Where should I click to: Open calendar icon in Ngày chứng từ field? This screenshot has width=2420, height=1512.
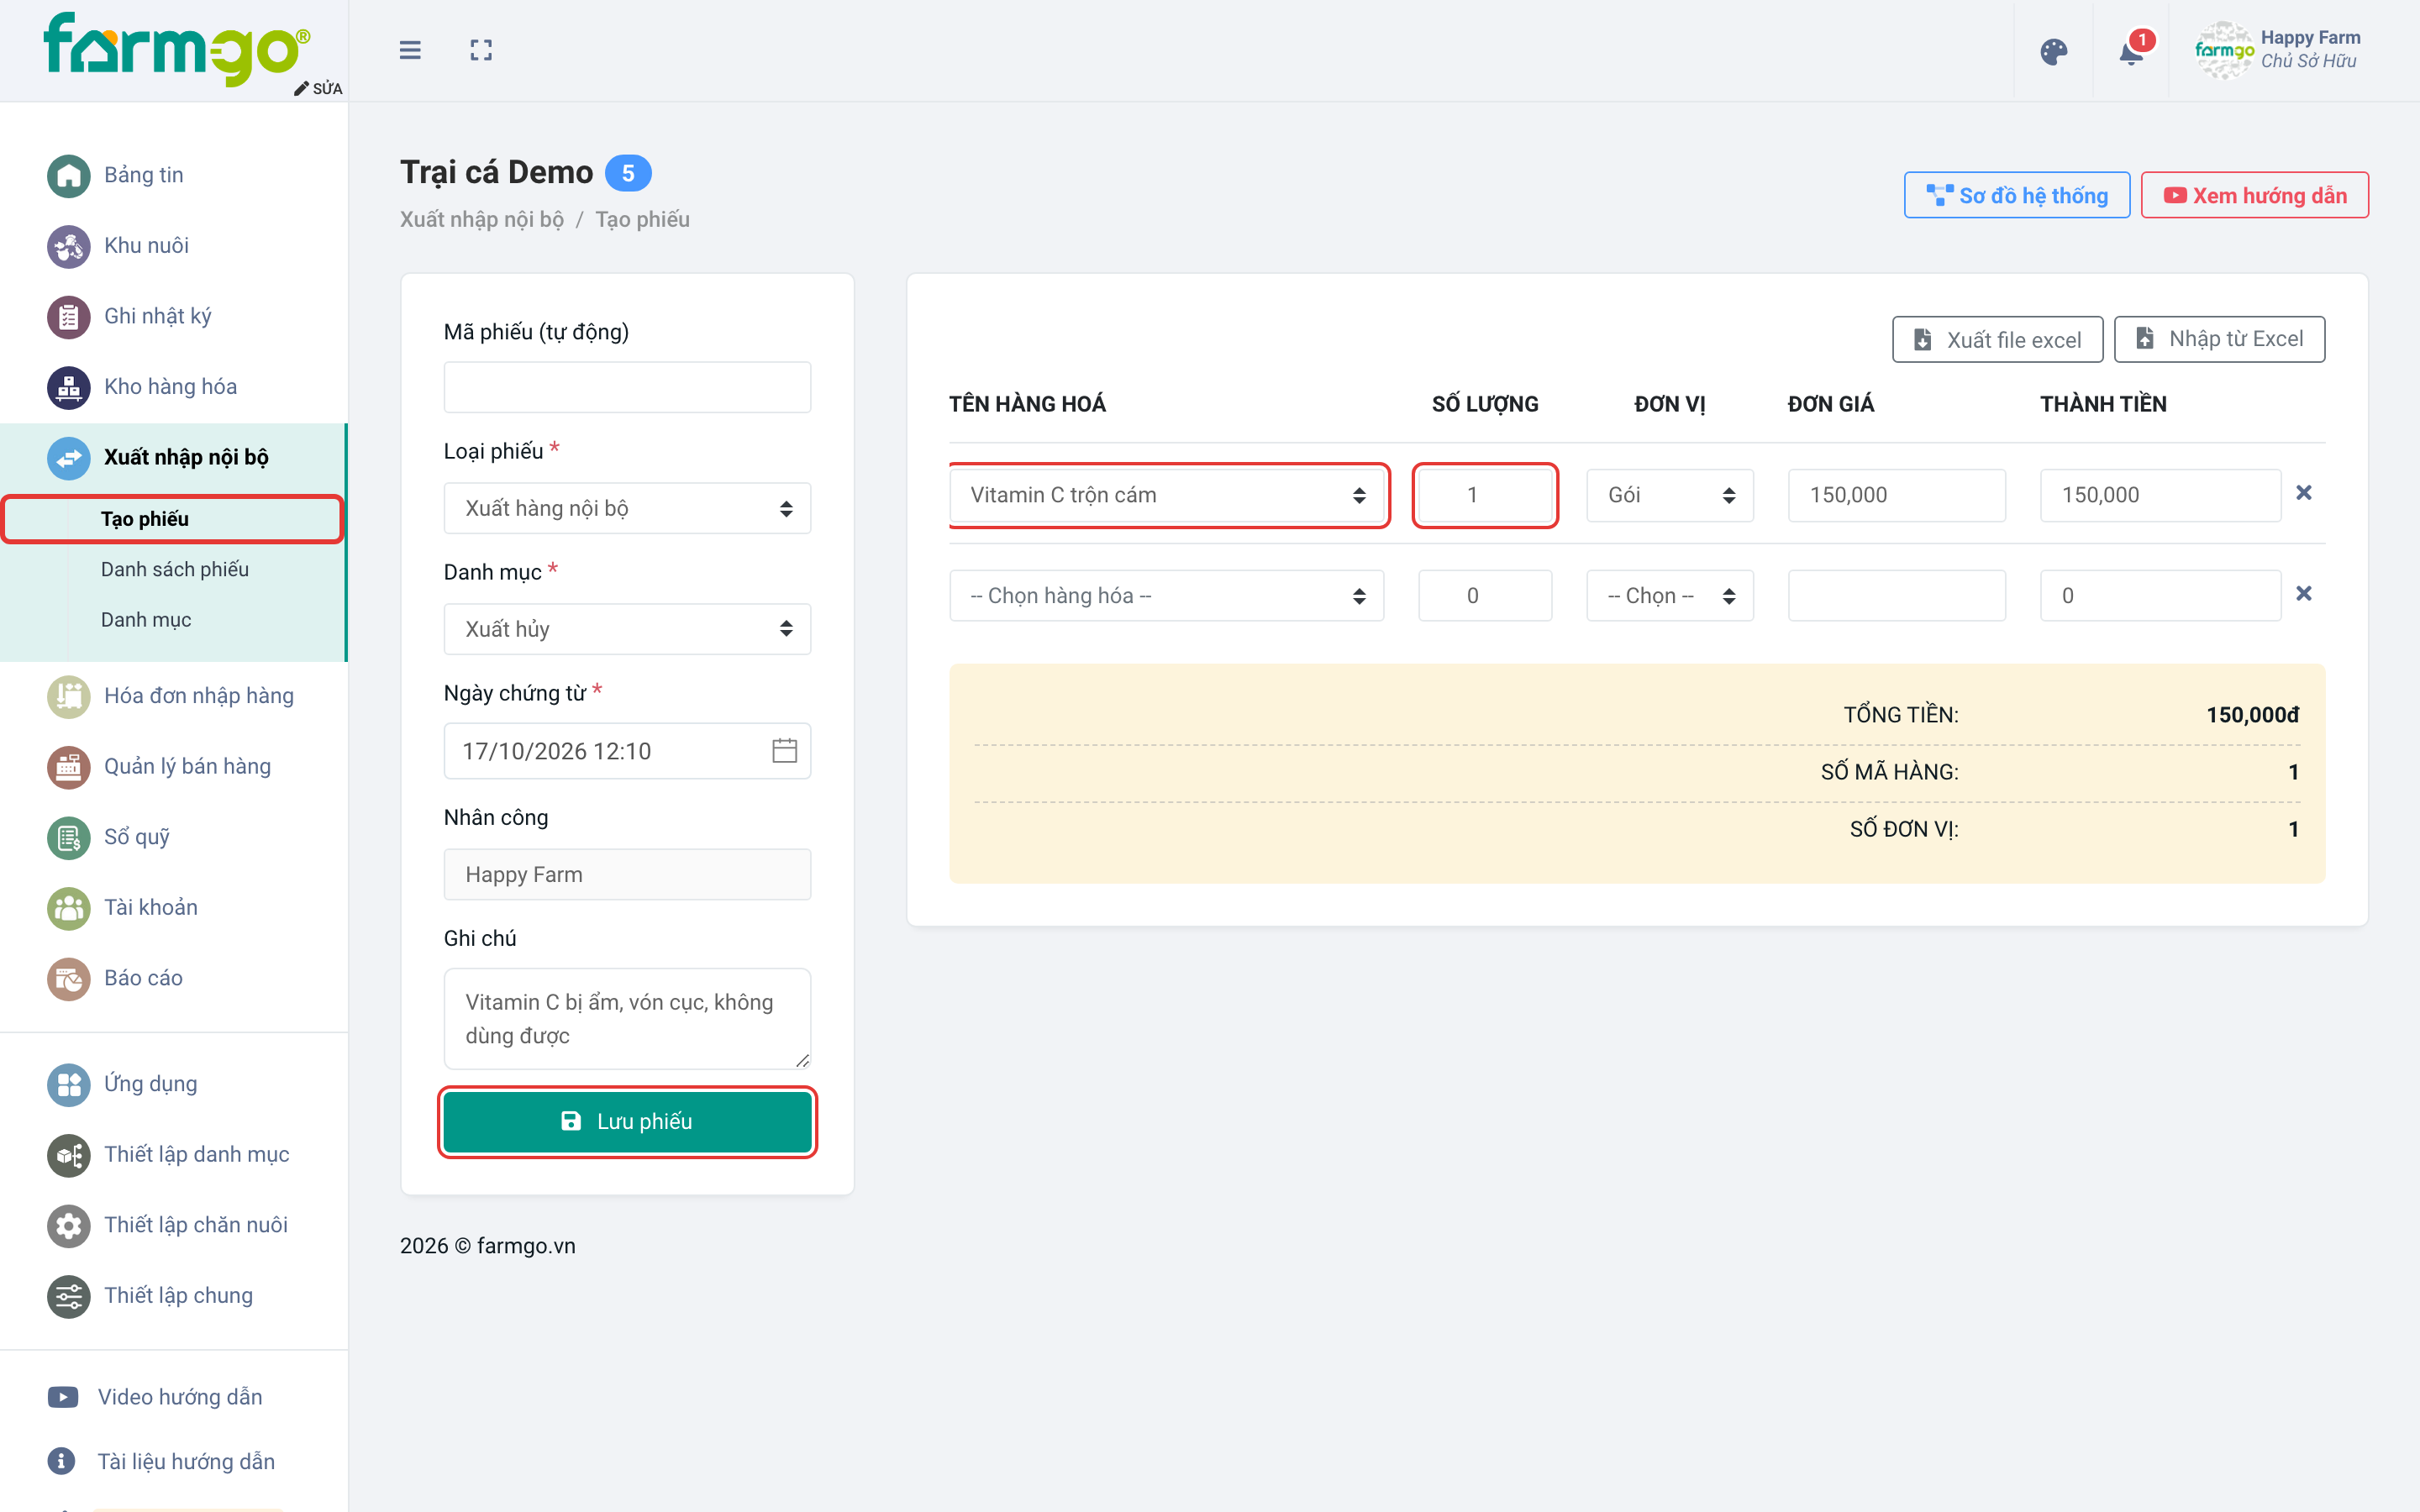click(784, 751)
